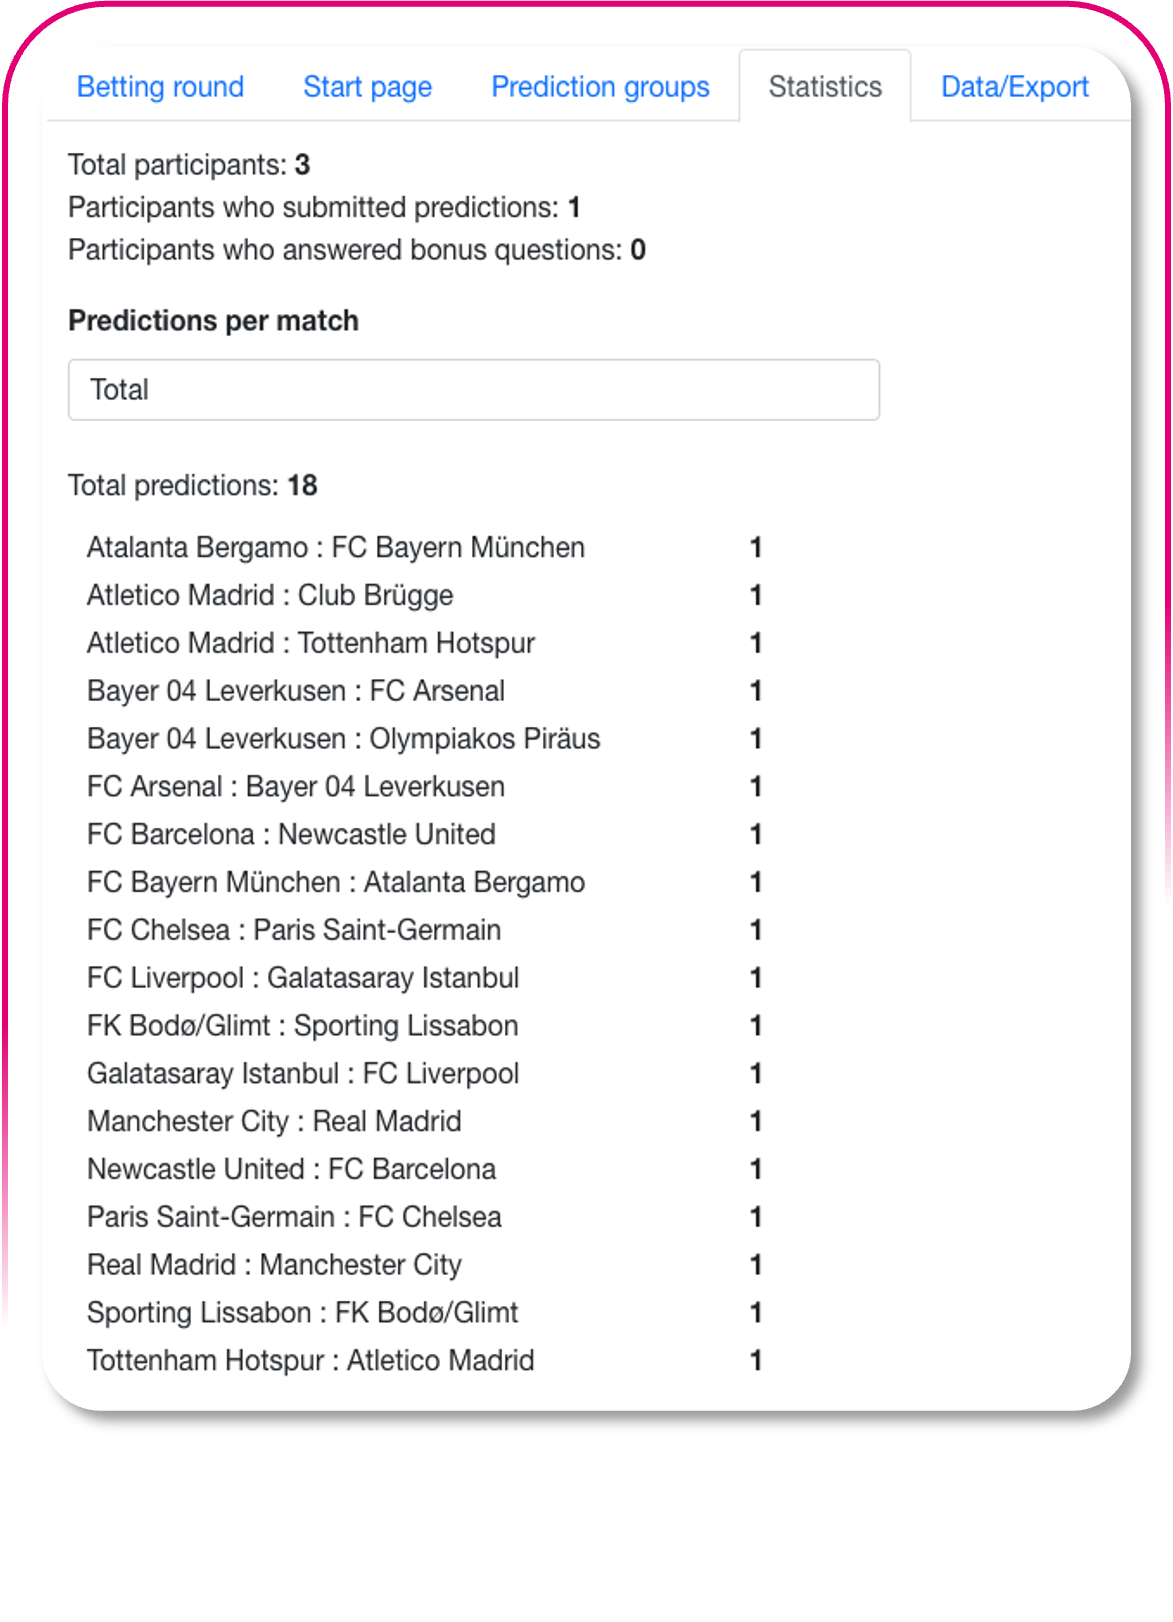Click Atletico Madrid : Tottenham Hotspur match
Screen dimensions: 1173x1622
pyautogui.click(x=311, y=643)
